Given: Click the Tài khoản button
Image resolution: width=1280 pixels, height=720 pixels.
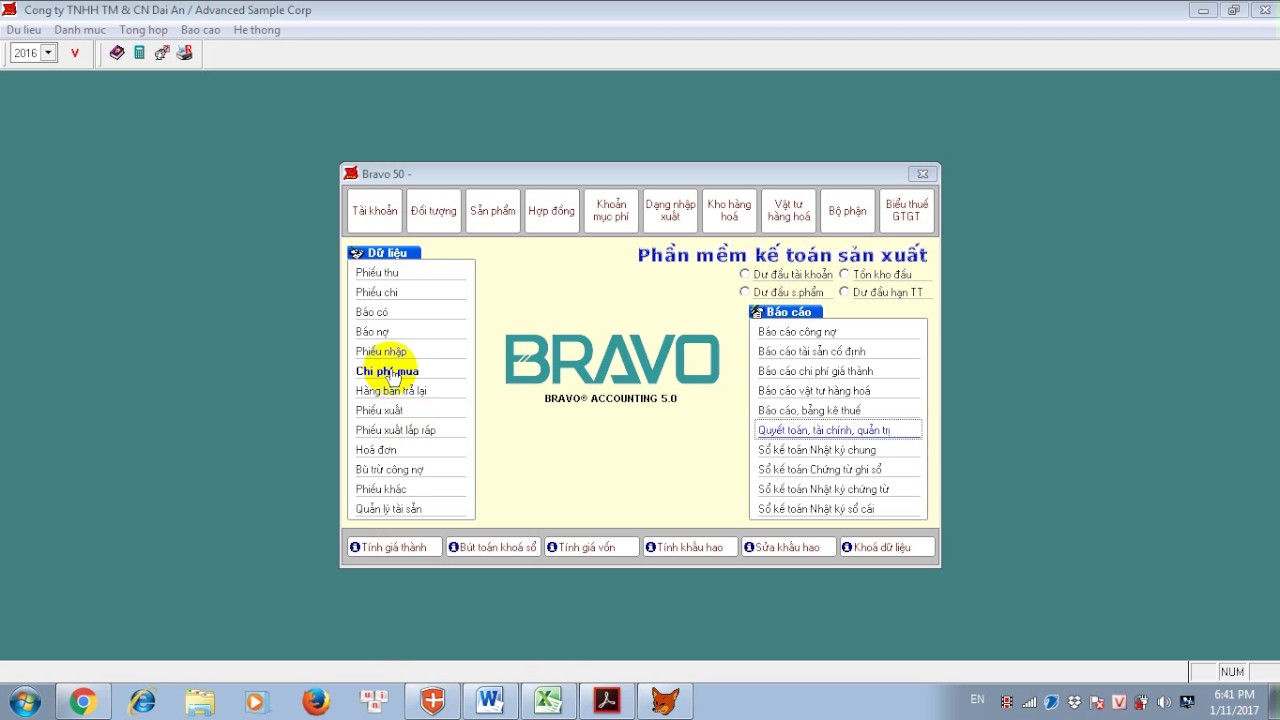Looking at the screenshot, I should coord(375,211).
